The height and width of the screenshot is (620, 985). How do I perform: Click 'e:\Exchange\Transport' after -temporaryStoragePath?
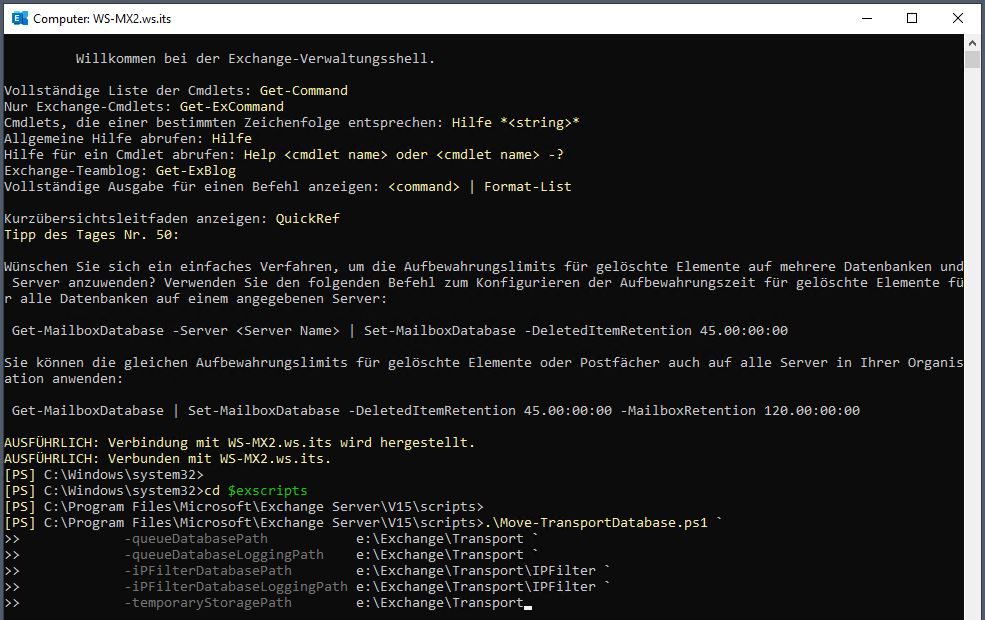(440, 602)
